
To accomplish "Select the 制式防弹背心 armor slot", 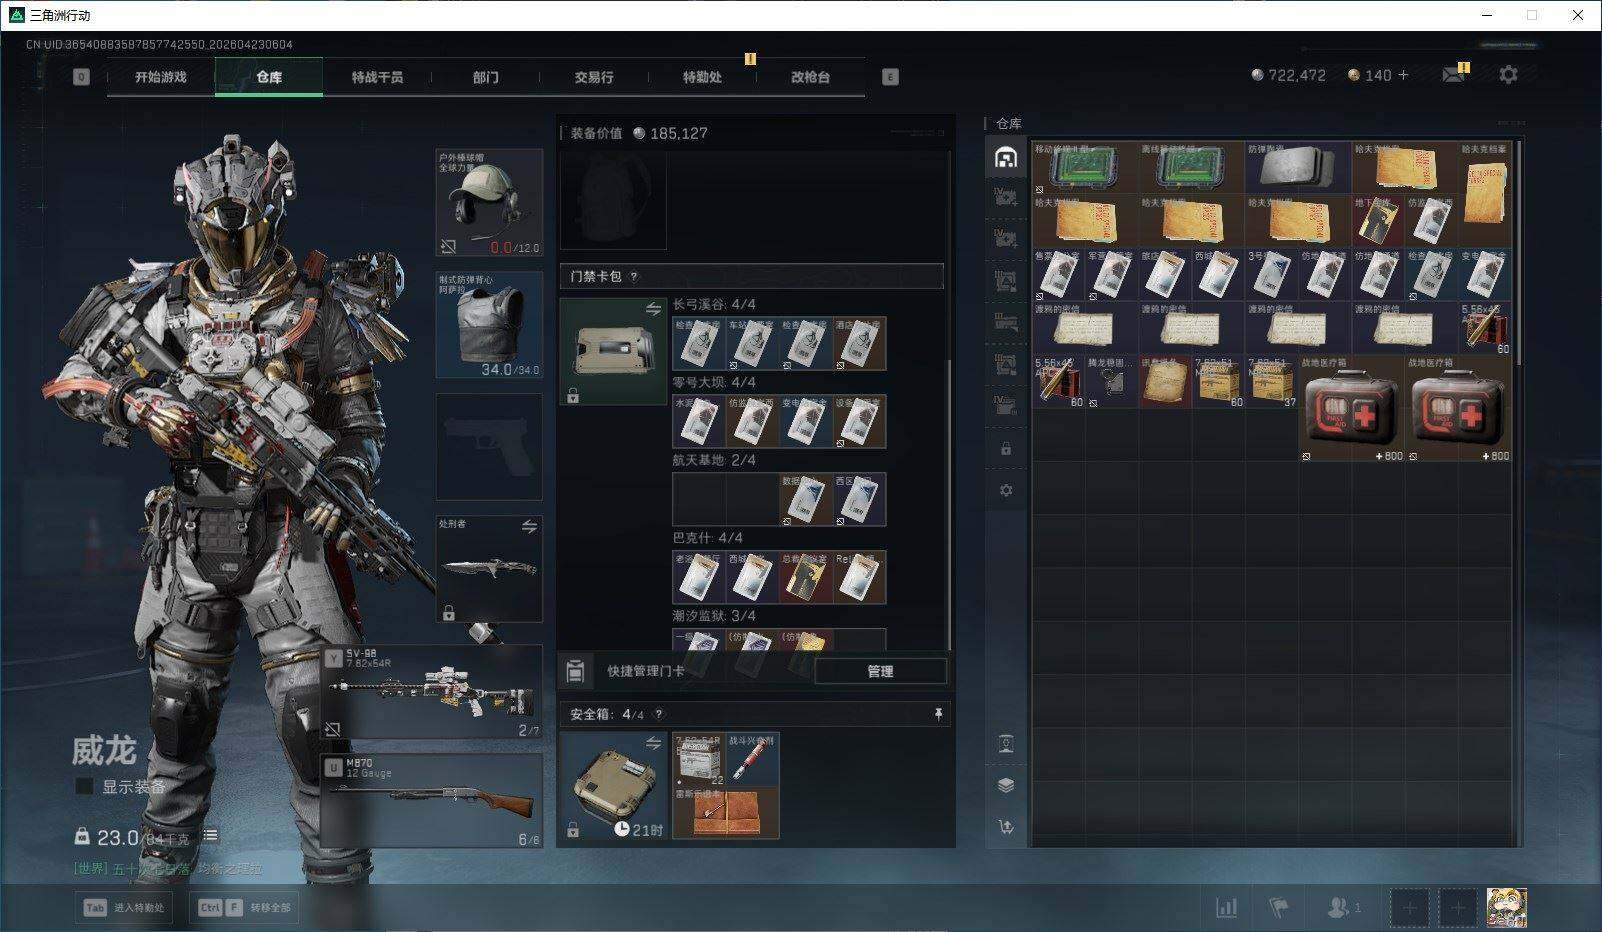I will coord(489,325).
